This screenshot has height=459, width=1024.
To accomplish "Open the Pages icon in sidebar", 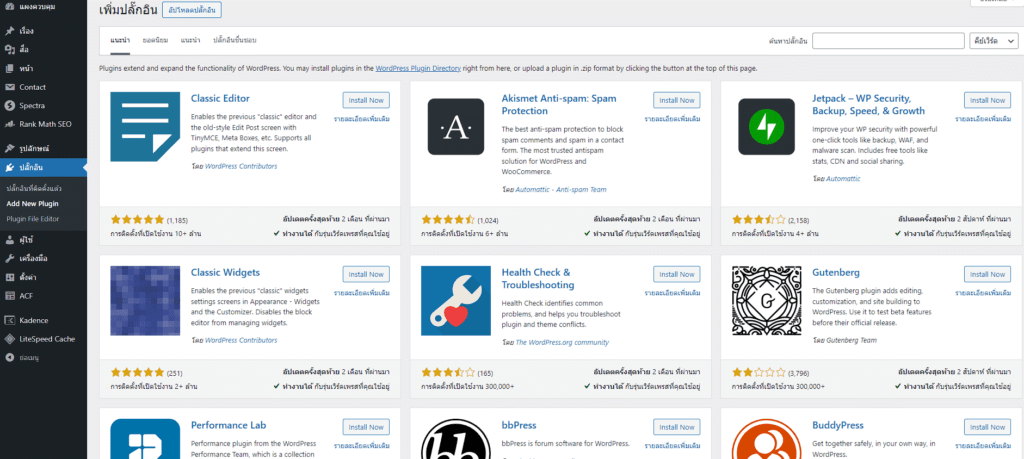I will click(9, 69).
